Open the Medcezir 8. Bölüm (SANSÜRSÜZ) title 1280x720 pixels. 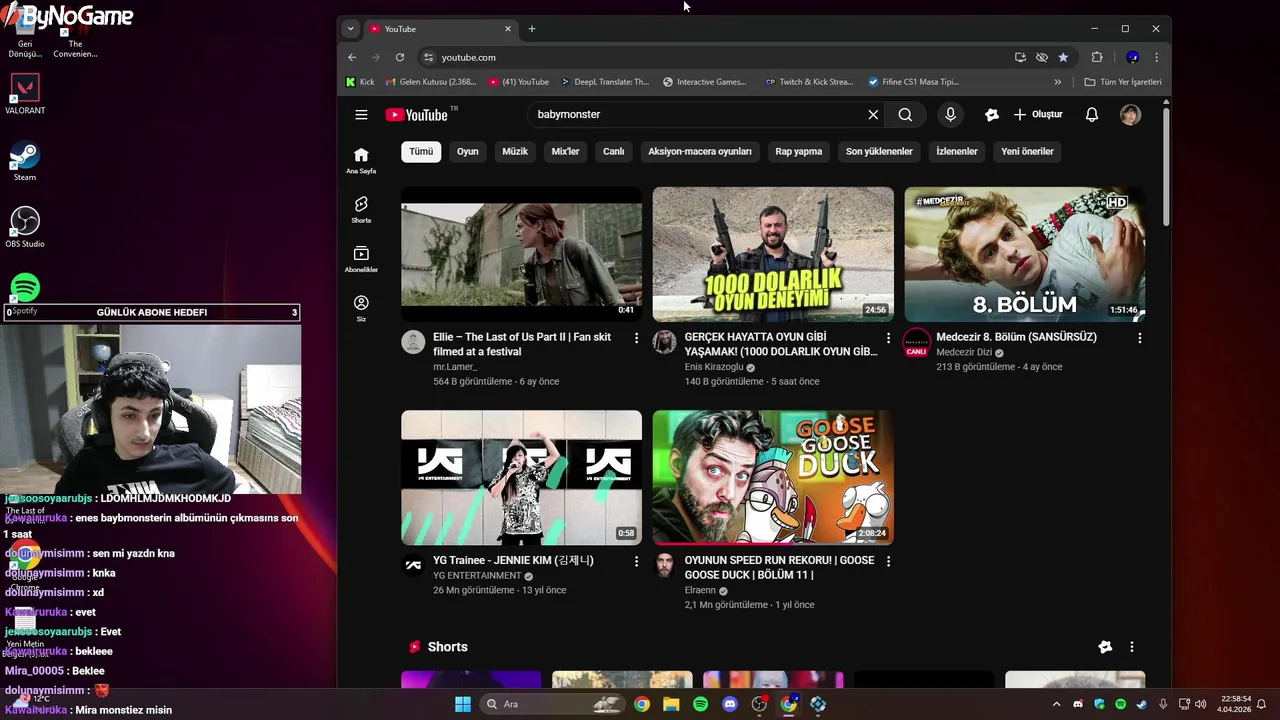tap(1016, 338)
